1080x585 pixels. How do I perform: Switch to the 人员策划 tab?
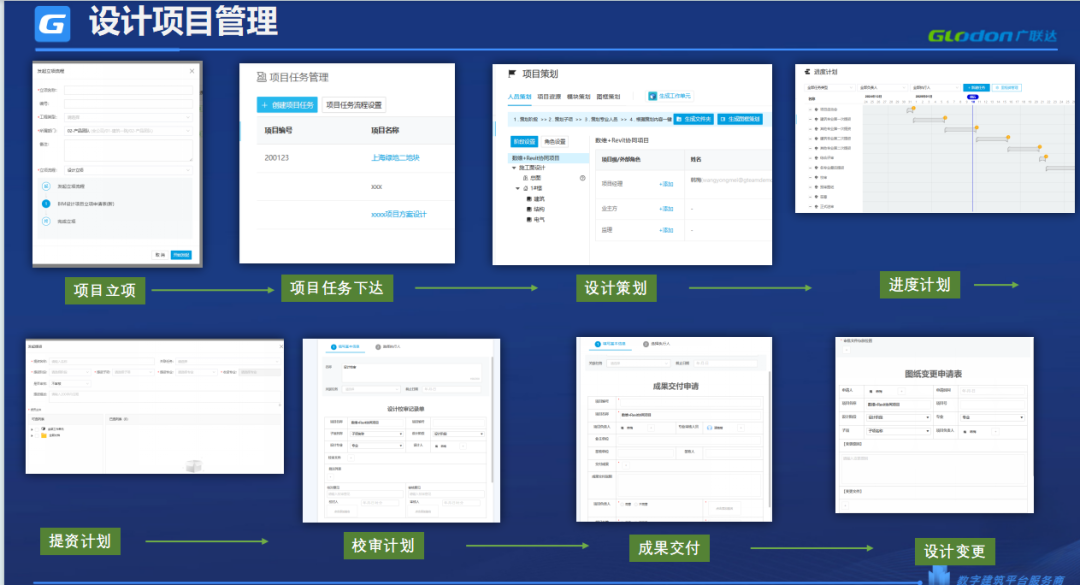tap(520, 97)
